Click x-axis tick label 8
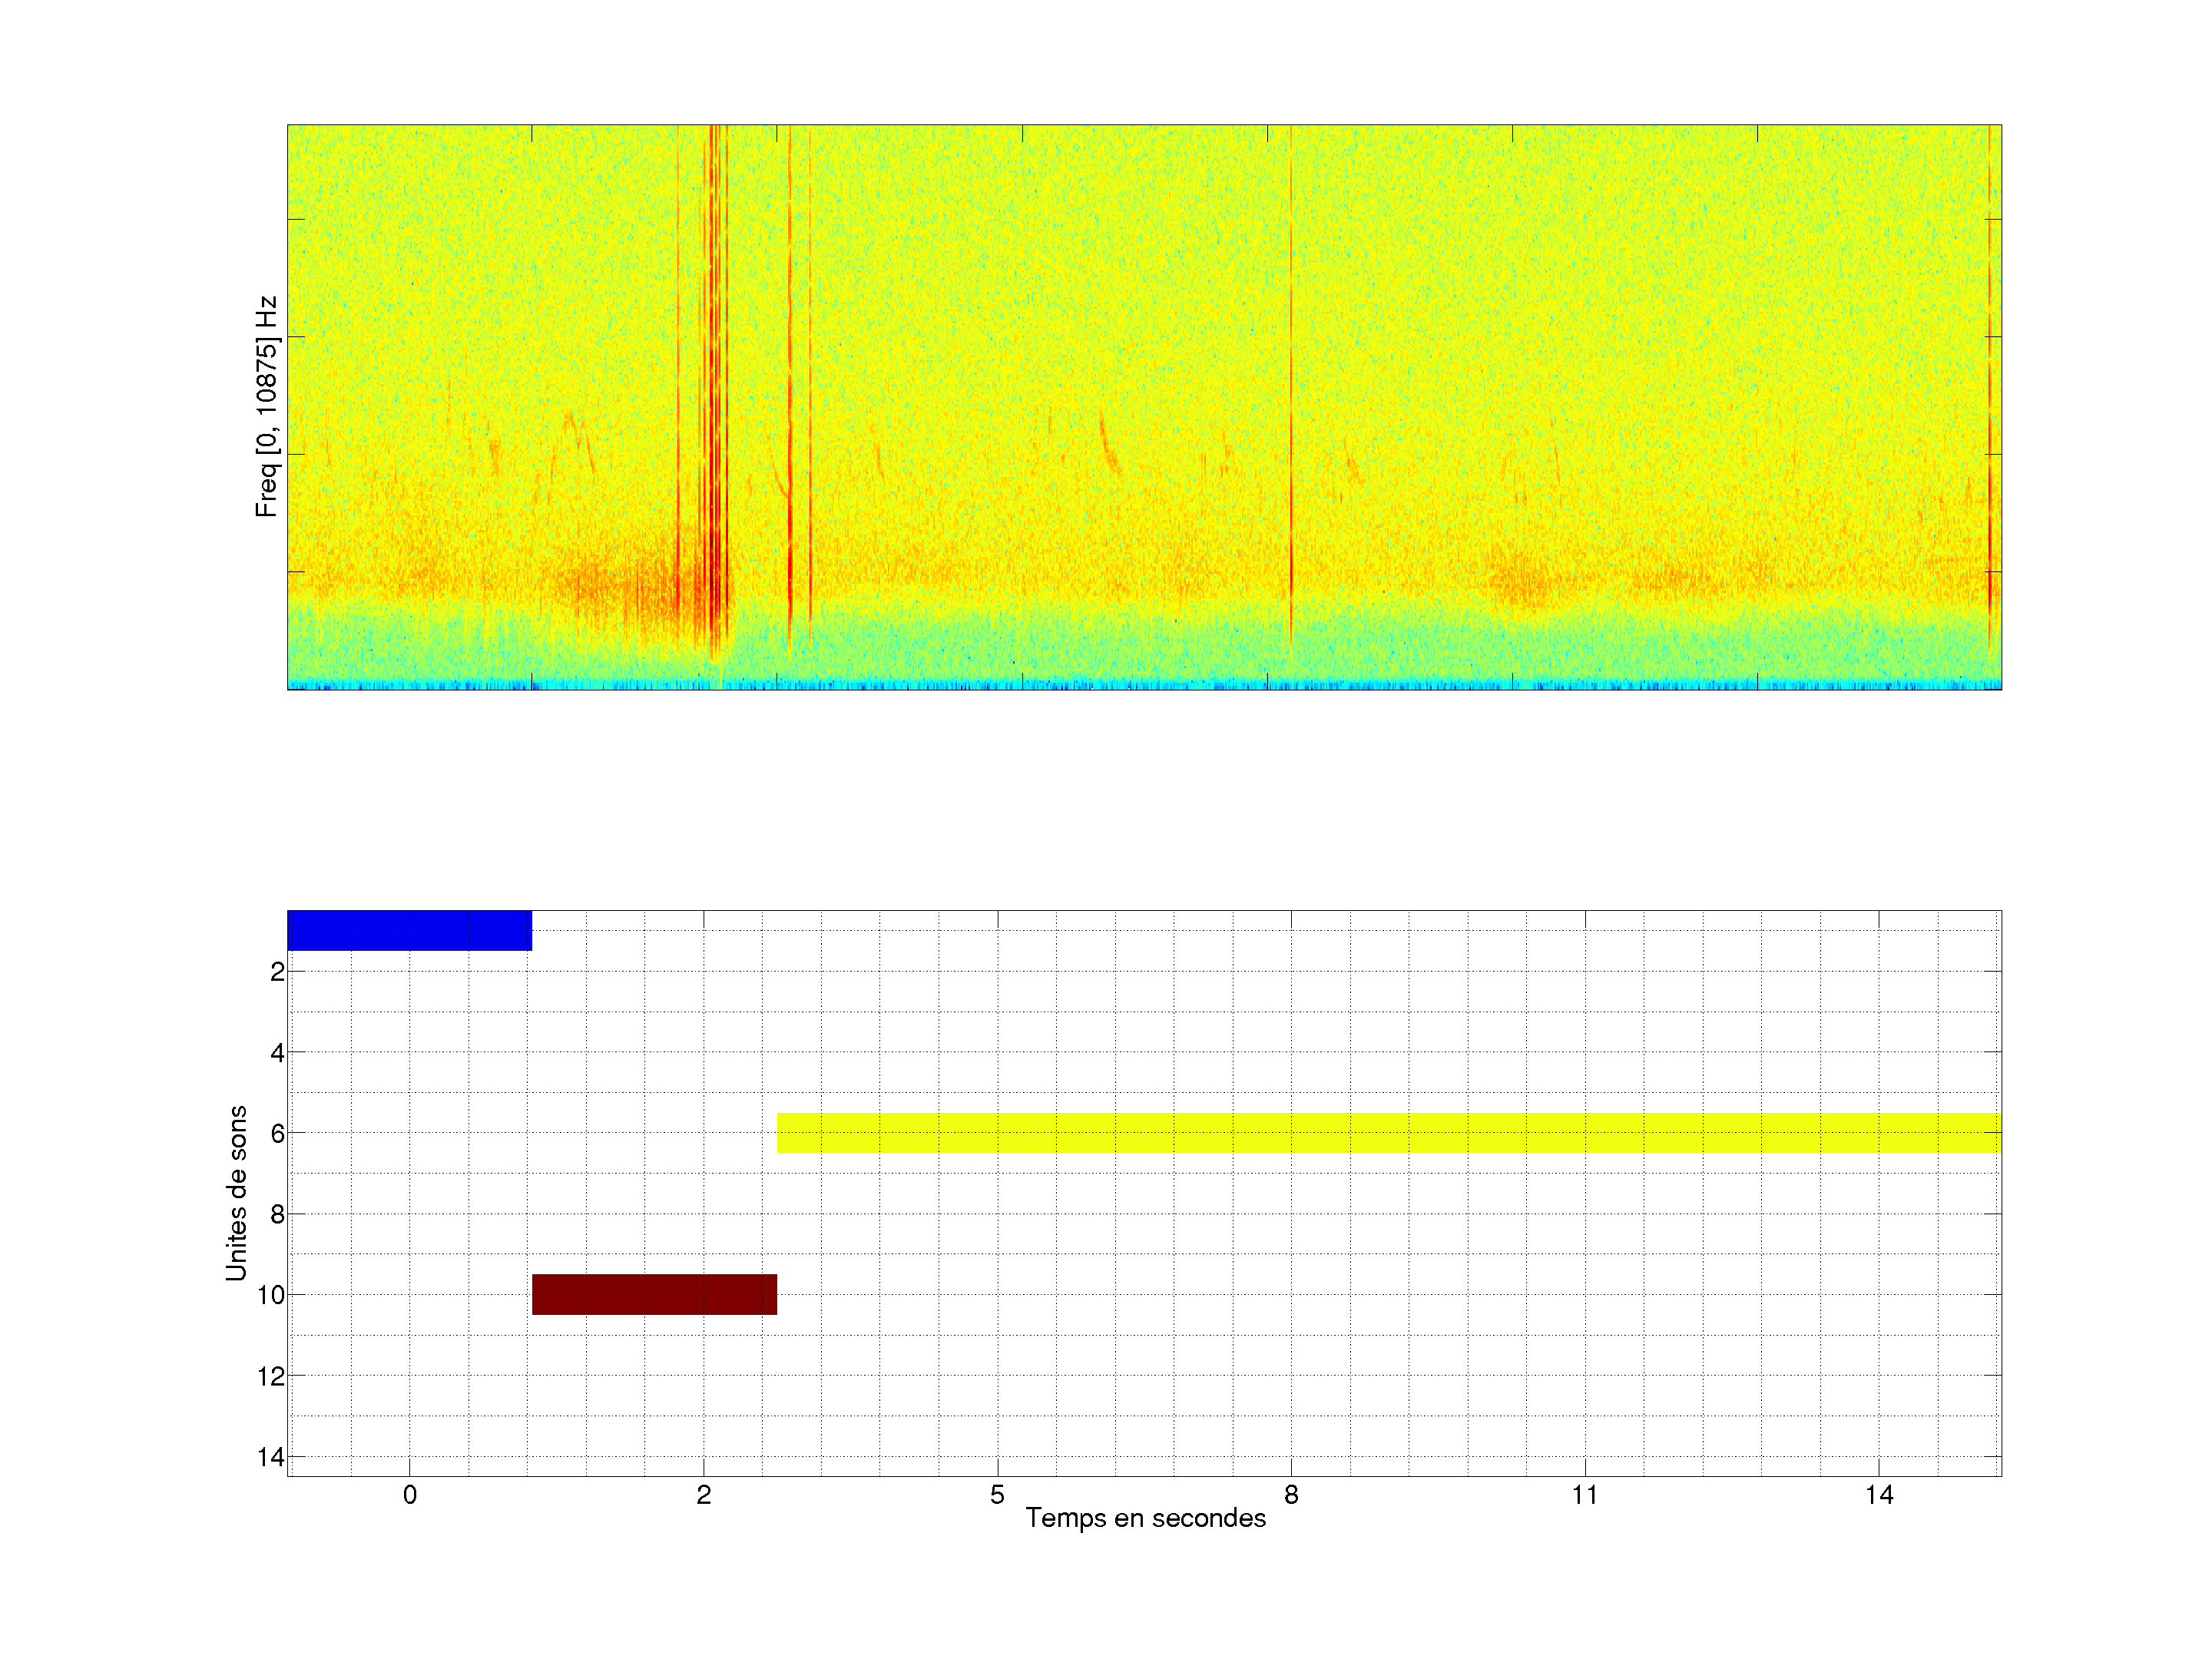The width and height of the screenshot is (2212, 1659). click(x=1291, y=1495)
